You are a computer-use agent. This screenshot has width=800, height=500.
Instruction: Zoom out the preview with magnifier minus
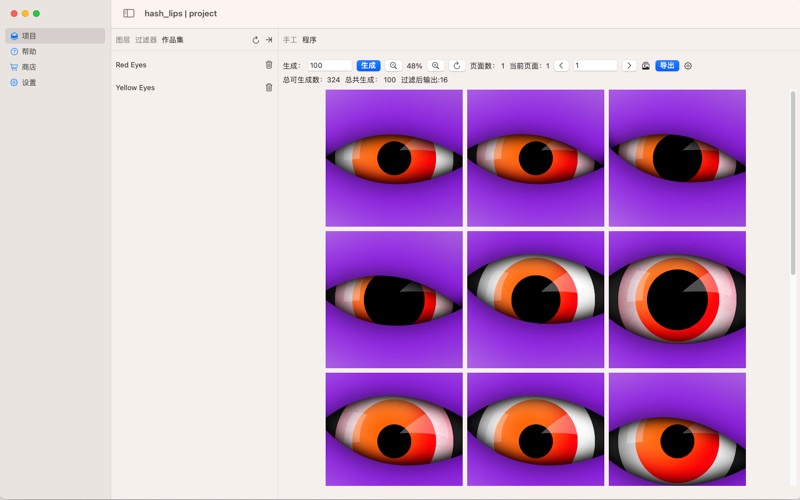[x=394, y=66]
